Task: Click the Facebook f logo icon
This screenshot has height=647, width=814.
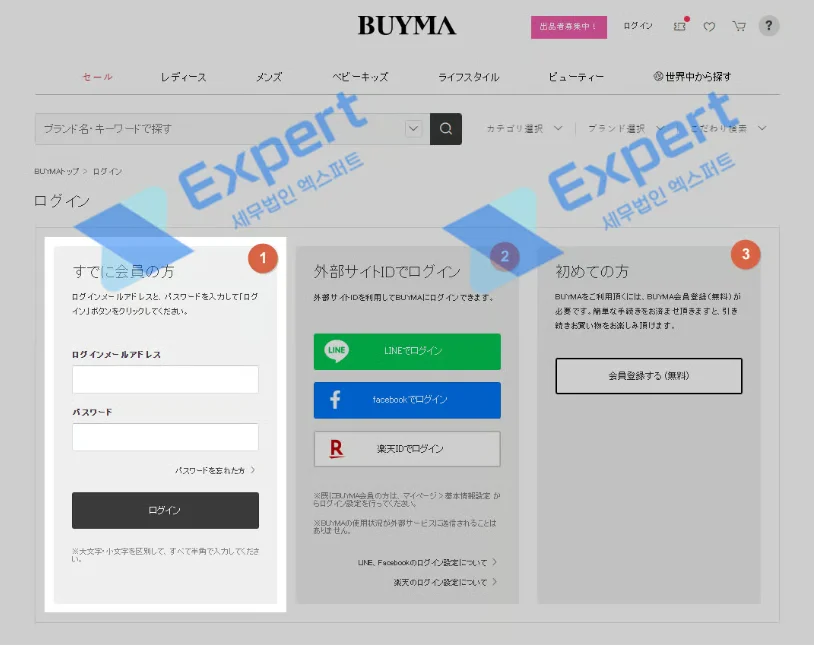Action: 335,399
